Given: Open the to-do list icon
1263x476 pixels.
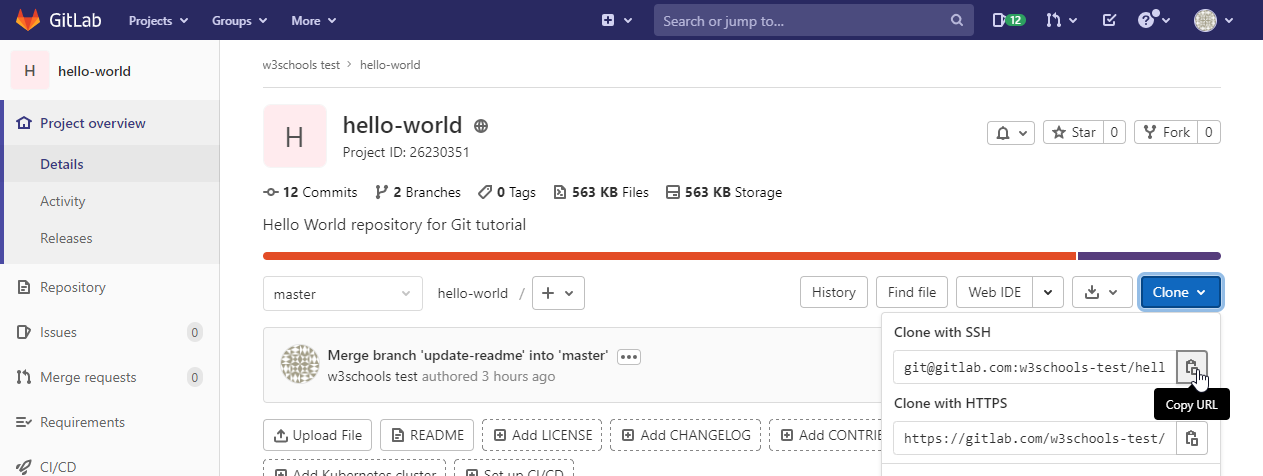Looking at the screenshot, I should tap(1109, 20).
